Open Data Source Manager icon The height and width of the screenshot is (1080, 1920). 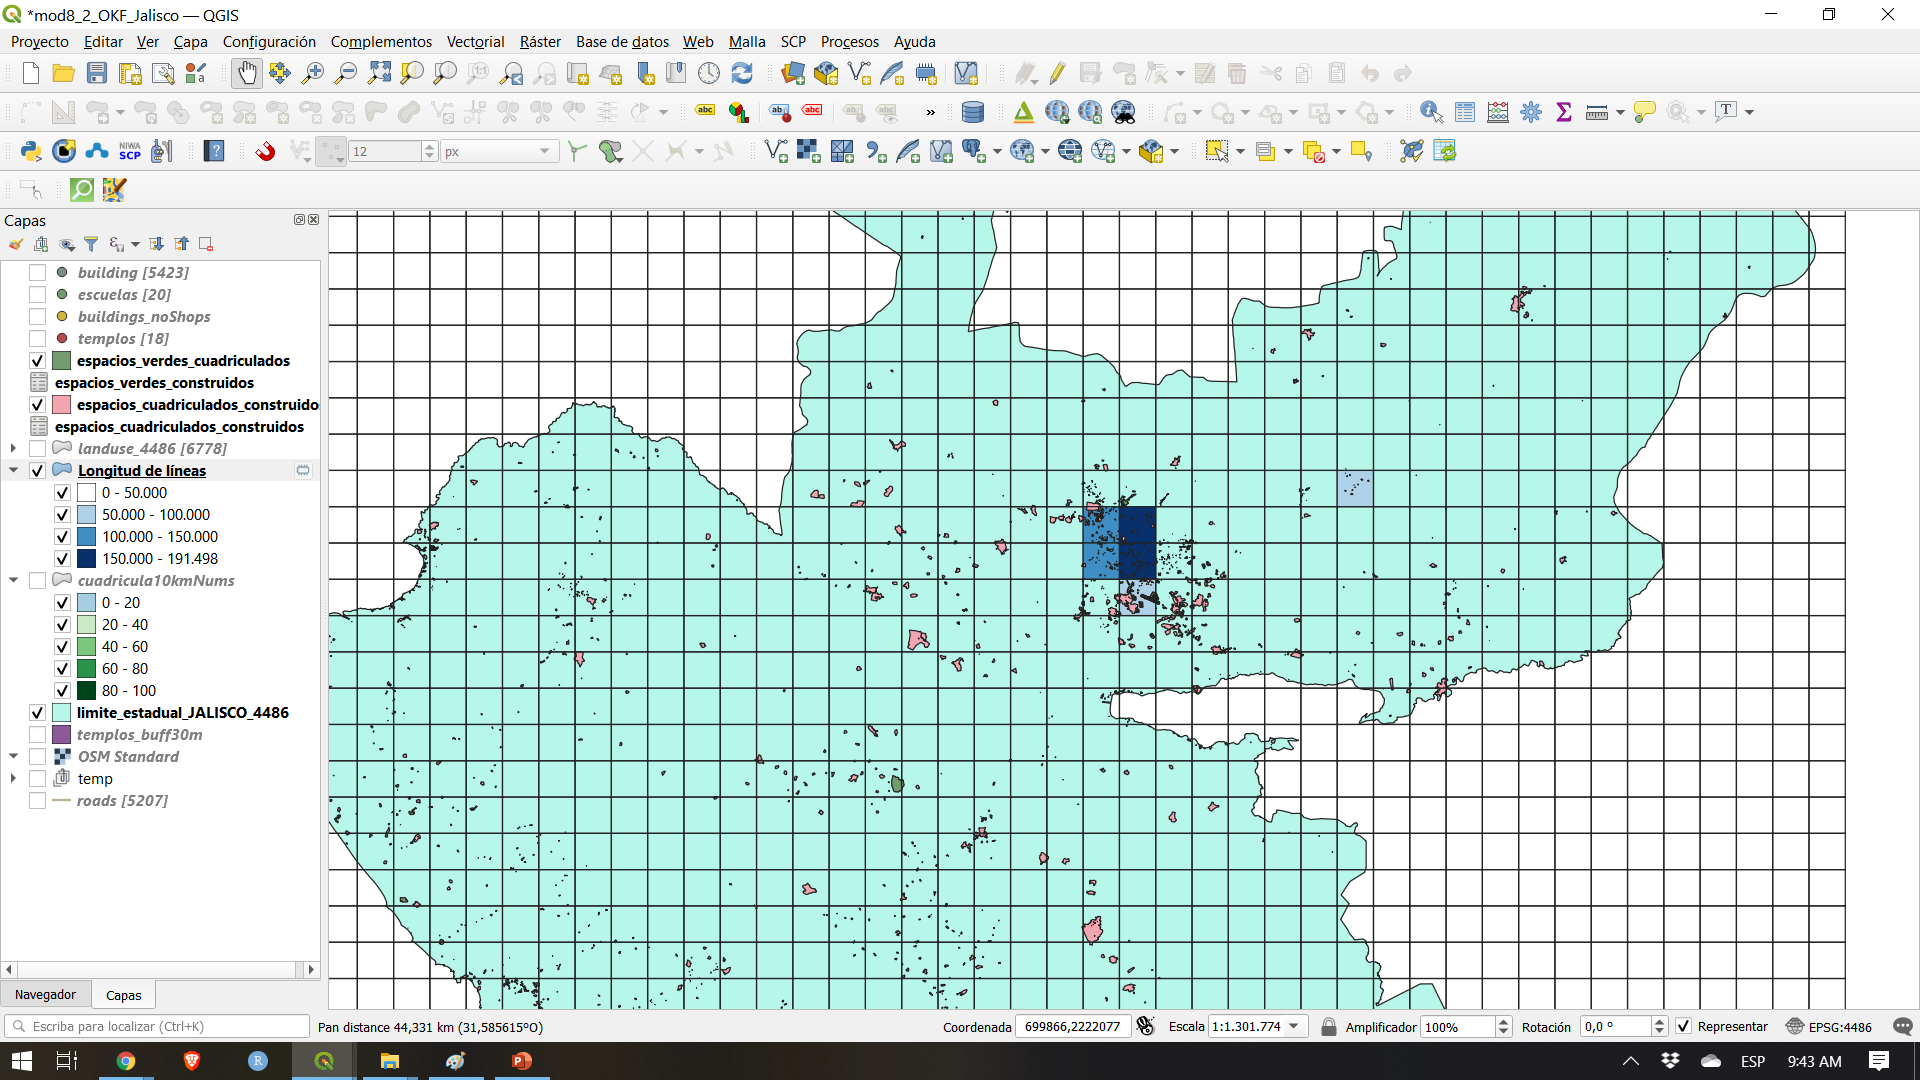click(793, 74)
